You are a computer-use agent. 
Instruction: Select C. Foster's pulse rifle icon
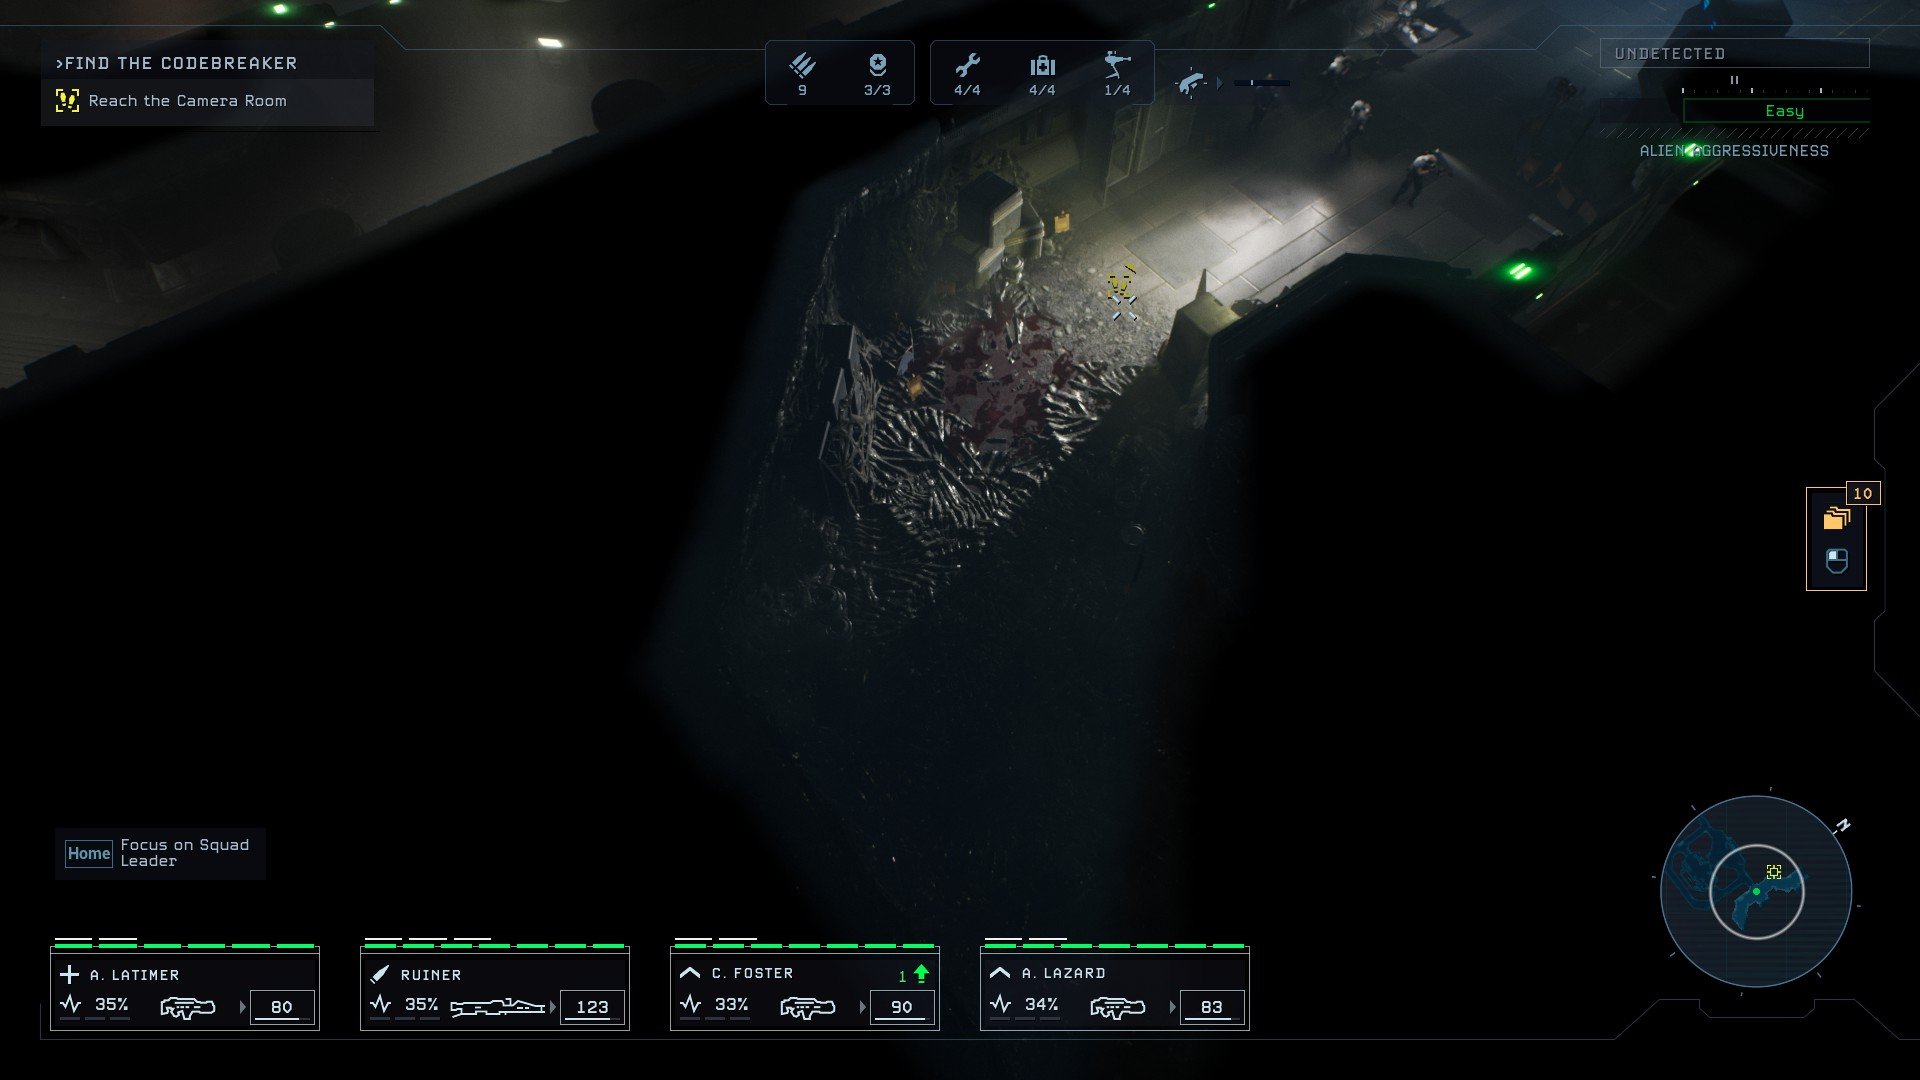[x=808, y=1007]
